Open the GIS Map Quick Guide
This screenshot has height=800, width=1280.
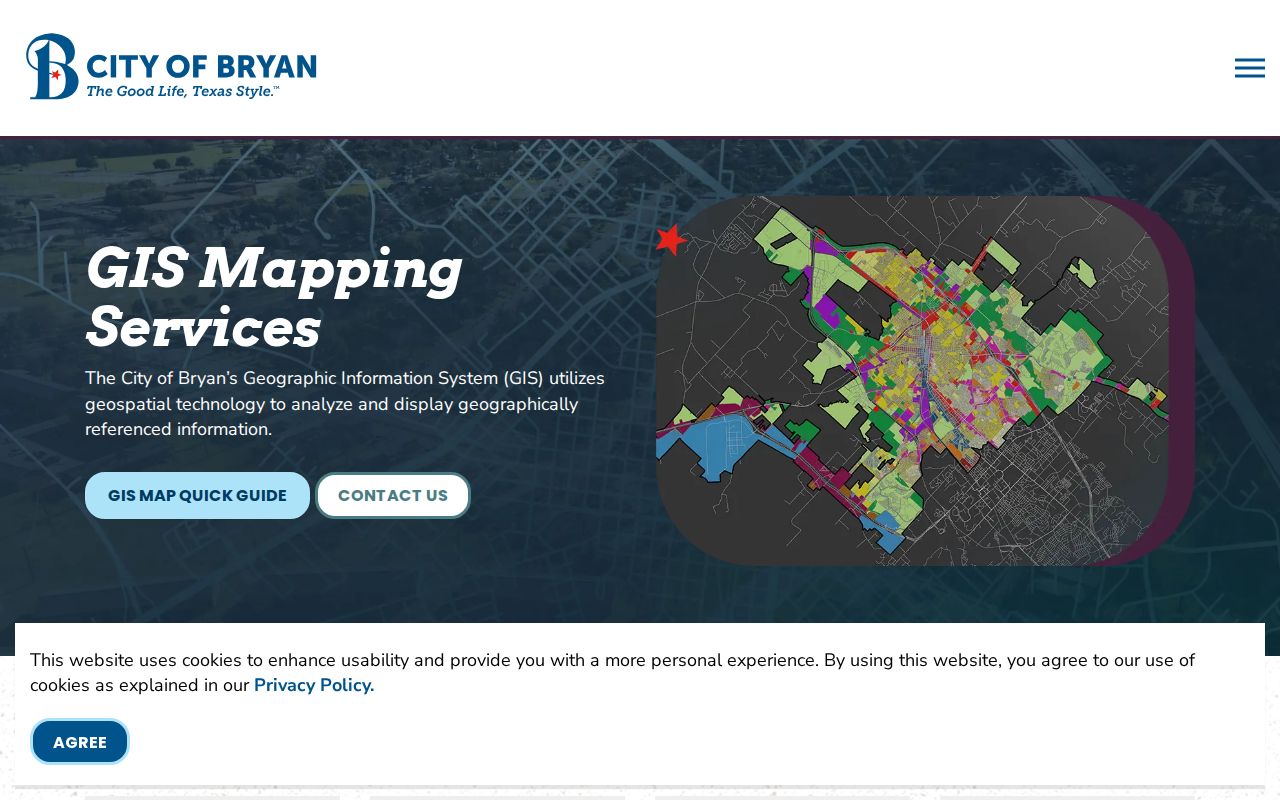(x=197, y=496)
